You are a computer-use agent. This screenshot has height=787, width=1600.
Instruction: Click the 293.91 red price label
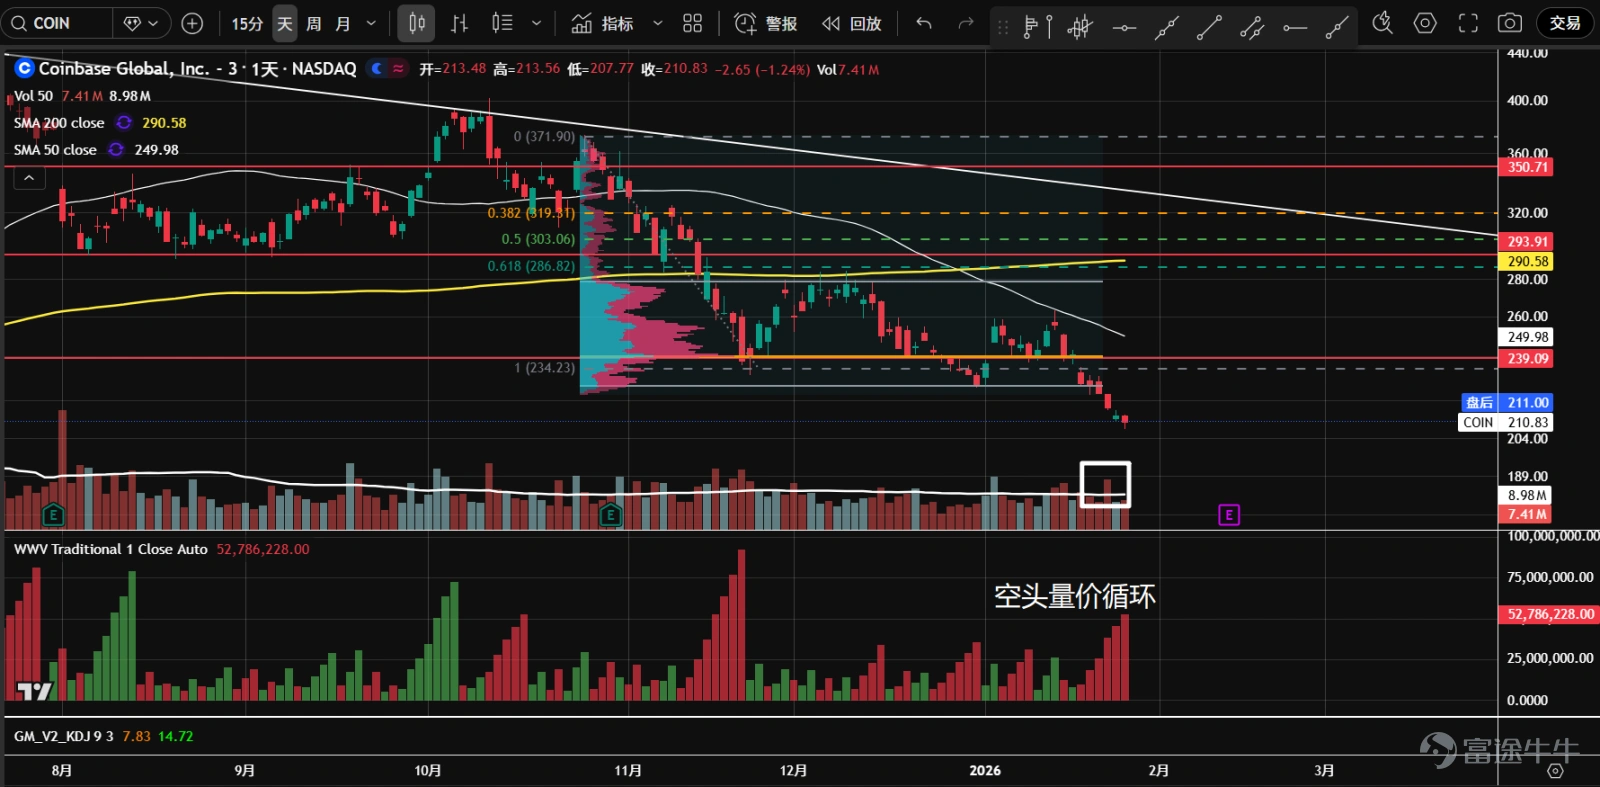(x=1527, y=241)
